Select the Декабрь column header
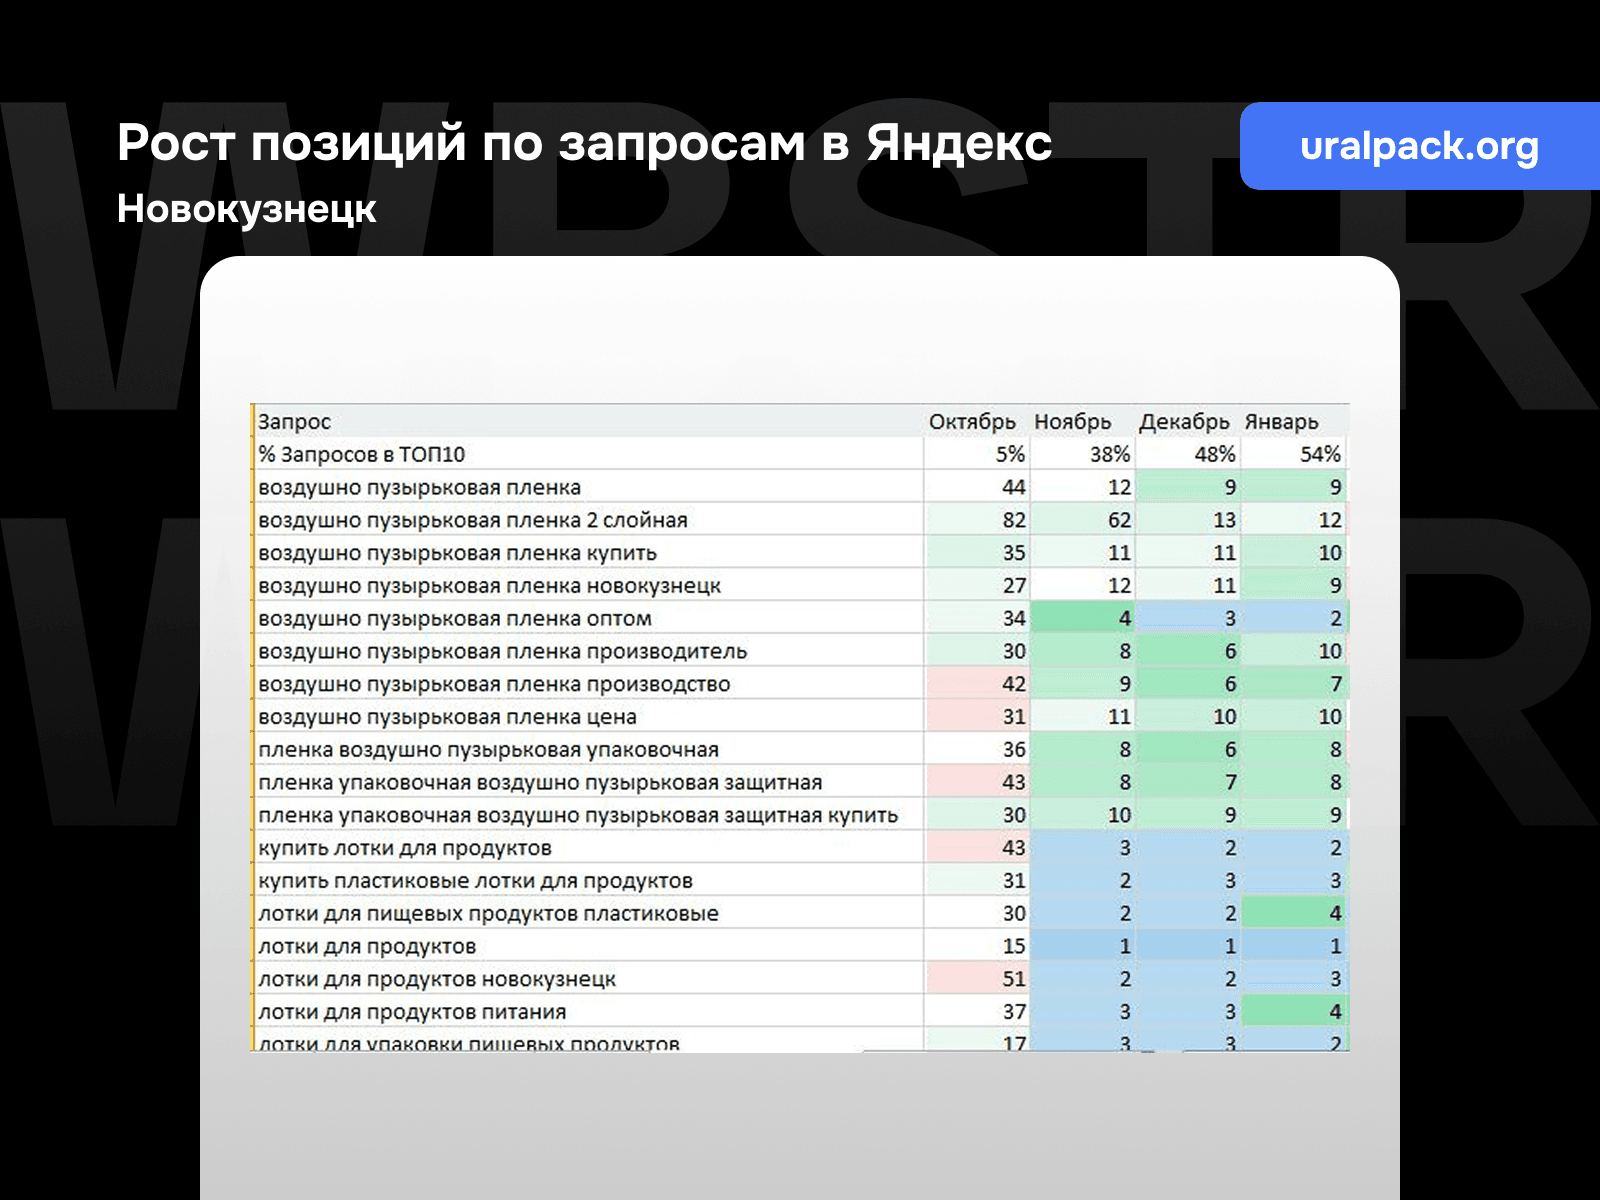 tap(1184, 421)
